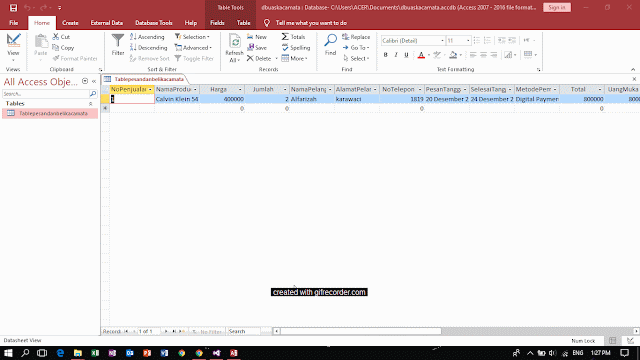The height and width of the screenshot is (360, 640).
Task: Switch to the Fields tab
Action: [217, 23]
